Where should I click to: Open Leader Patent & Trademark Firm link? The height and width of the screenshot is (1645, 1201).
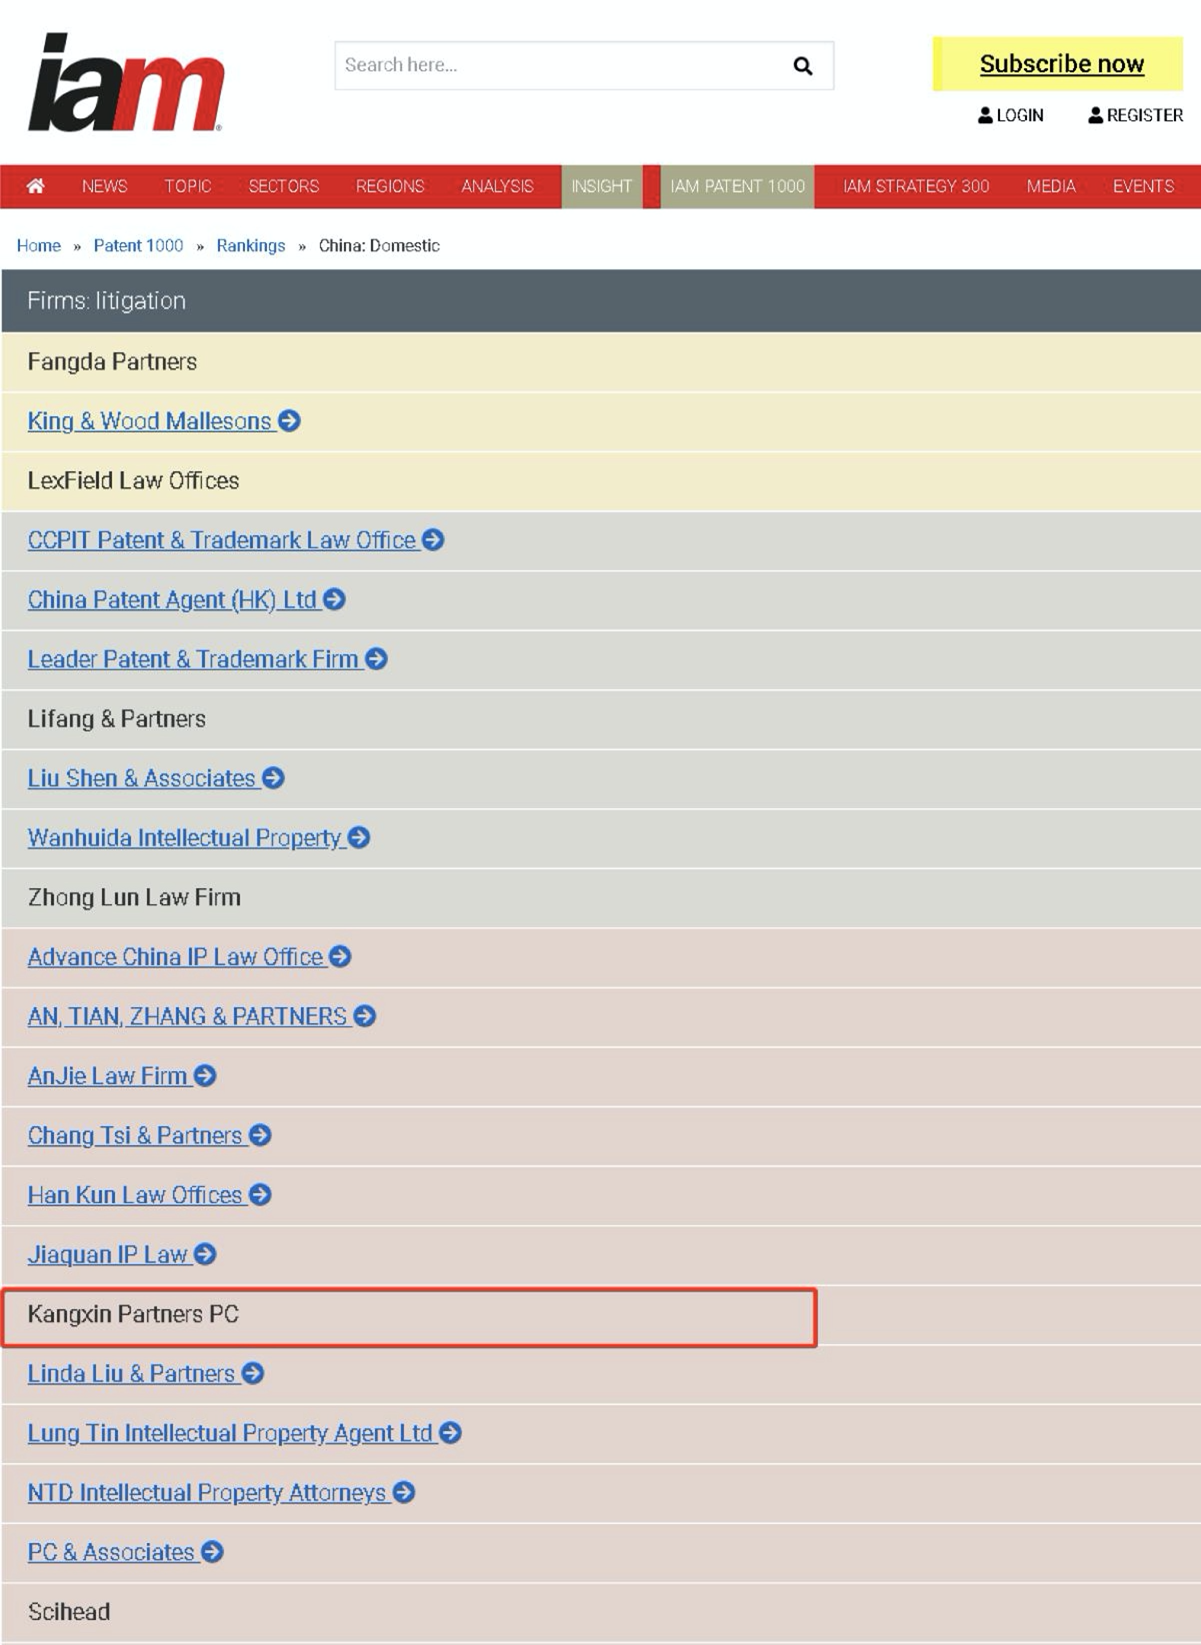pyautogui.click(x=193, y=659)
